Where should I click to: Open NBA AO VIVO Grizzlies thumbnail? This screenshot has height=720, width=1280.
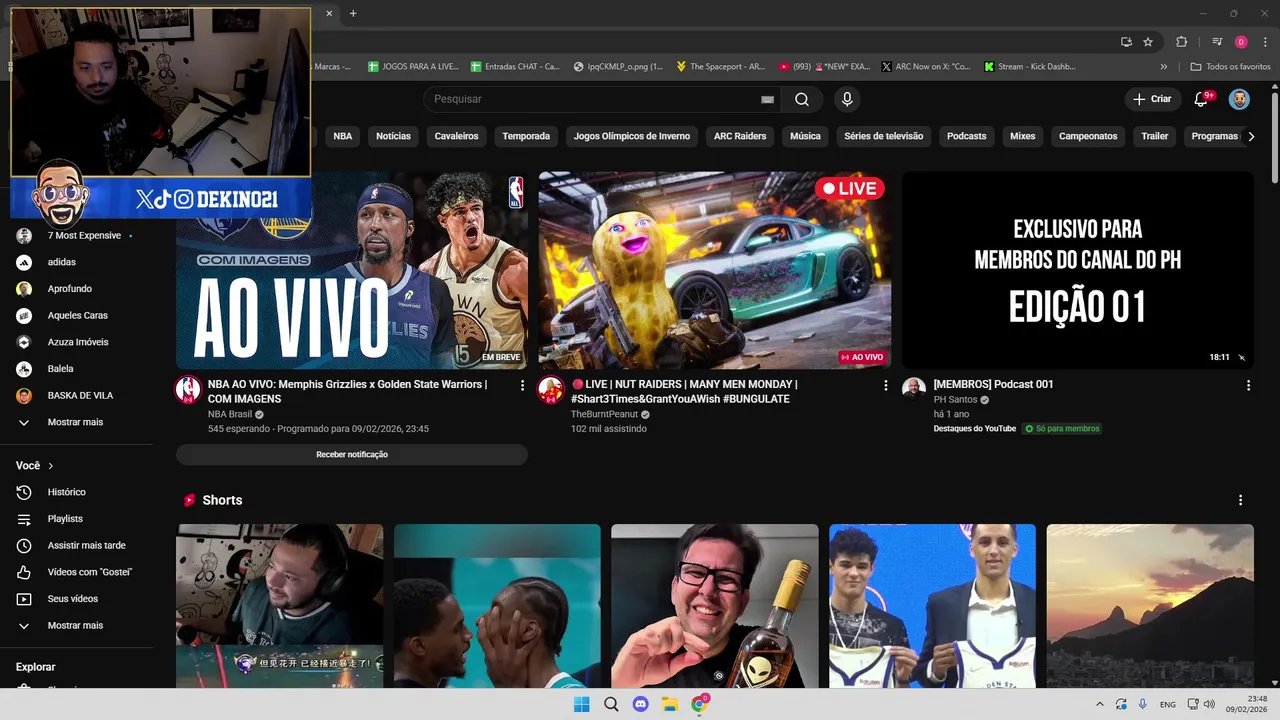pos(352,270)
